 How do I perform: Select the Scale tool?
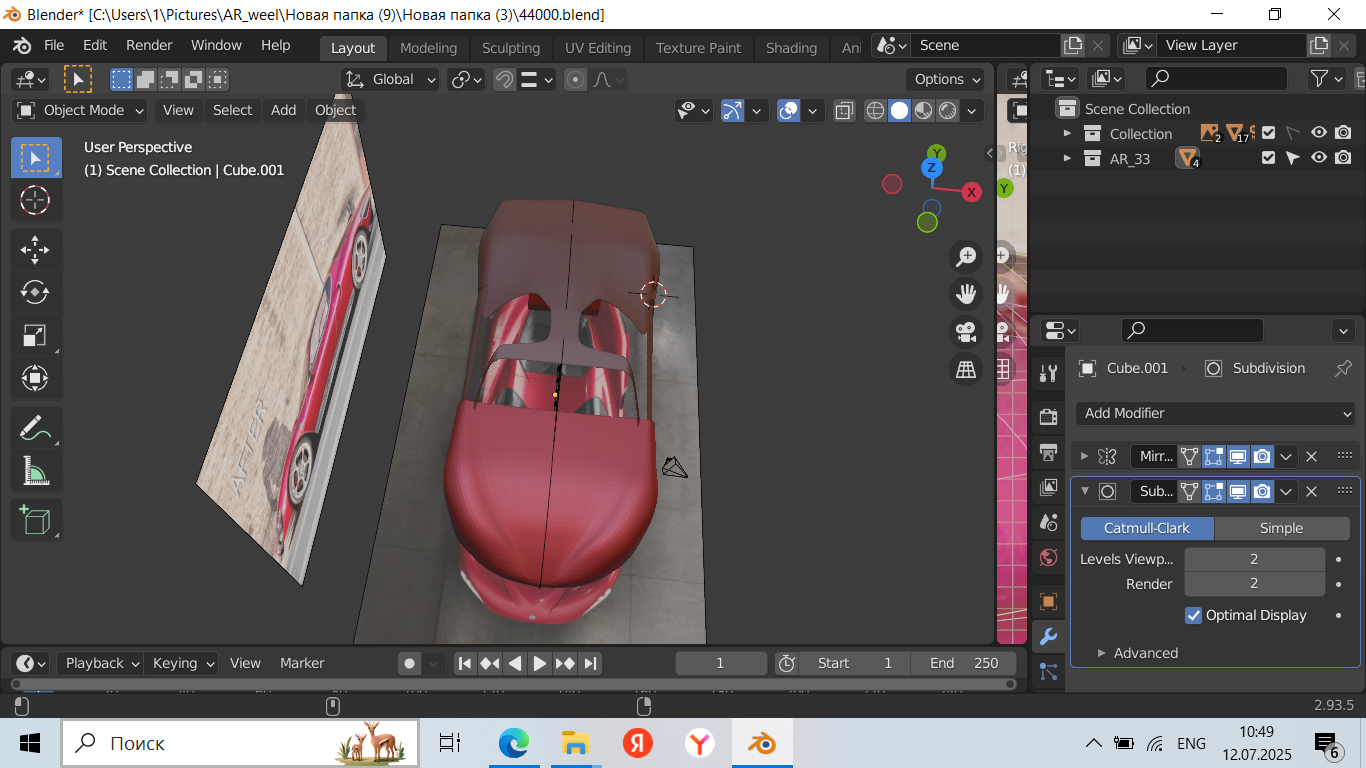coord(35,335)
